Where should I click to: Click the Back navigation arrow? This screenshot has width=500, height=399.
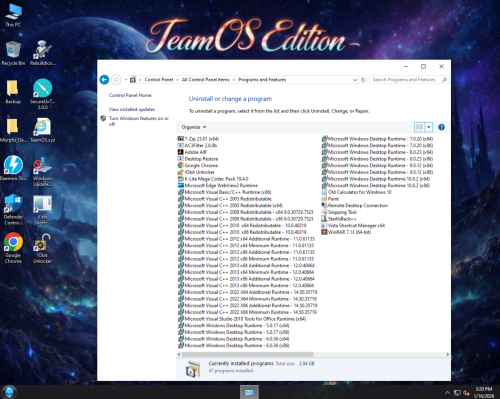click(x=104, y=80)
